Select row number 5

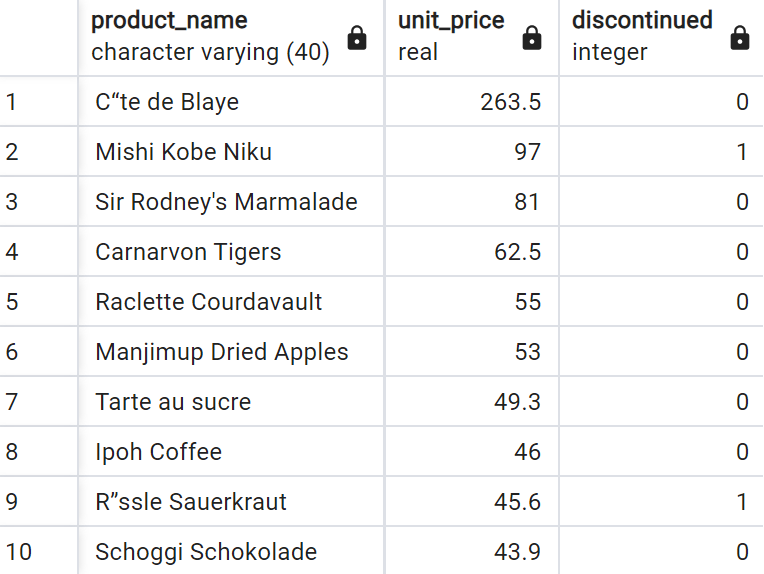(38, 302)
